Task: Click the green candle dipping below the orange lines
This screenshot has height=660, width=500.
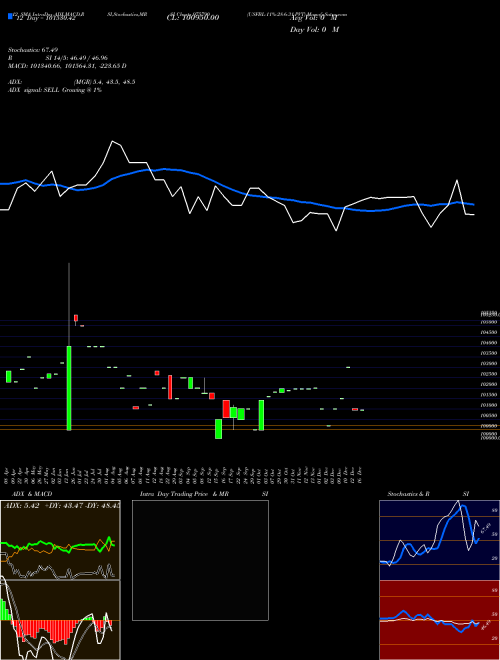Action: [218, 428]
